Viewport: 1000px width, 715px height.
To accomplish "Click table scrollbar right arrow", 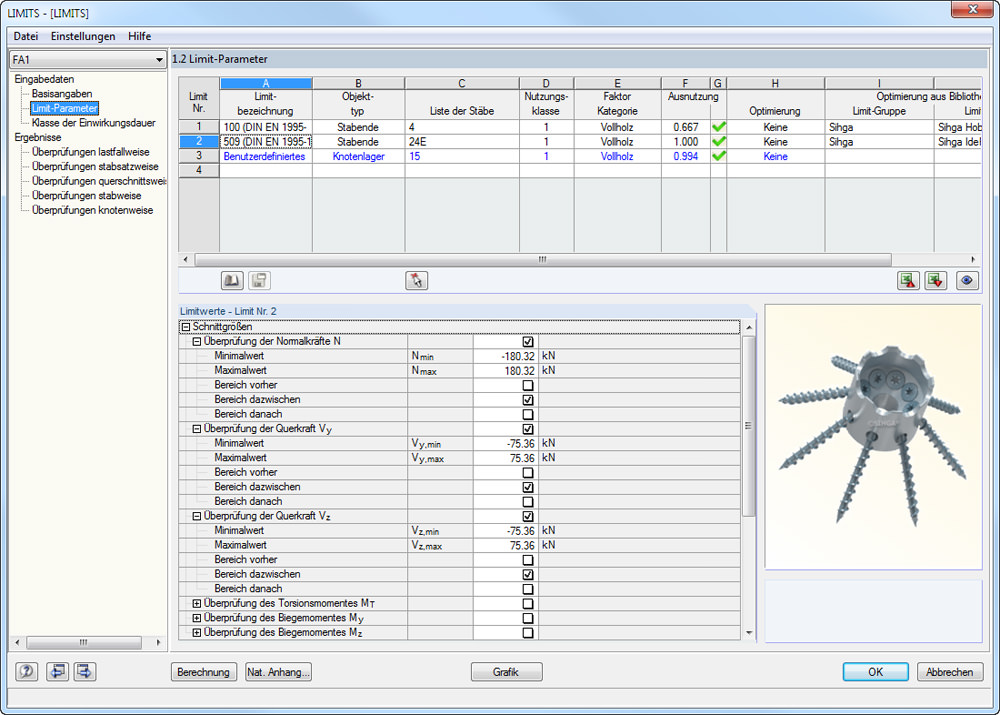I will pyautogui.click(x=973, y=260).
